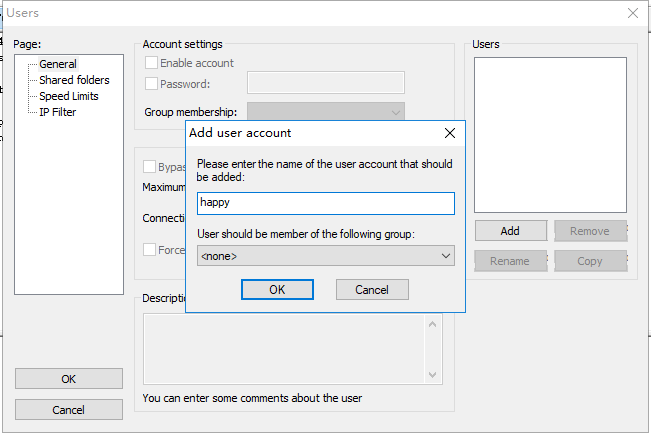The width and height of the screenshot is (651, 435).
Task: Select Shared folders page
Action: coord(74,80)
